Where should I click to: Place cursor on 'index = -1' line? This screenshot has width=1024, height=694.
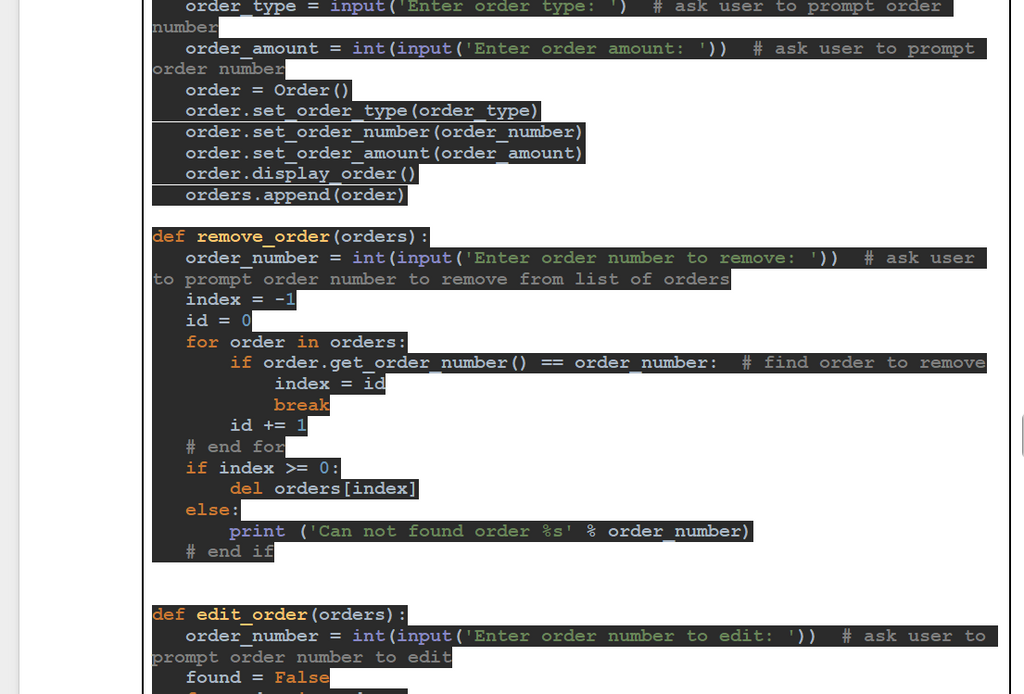[x=240, y=300]
